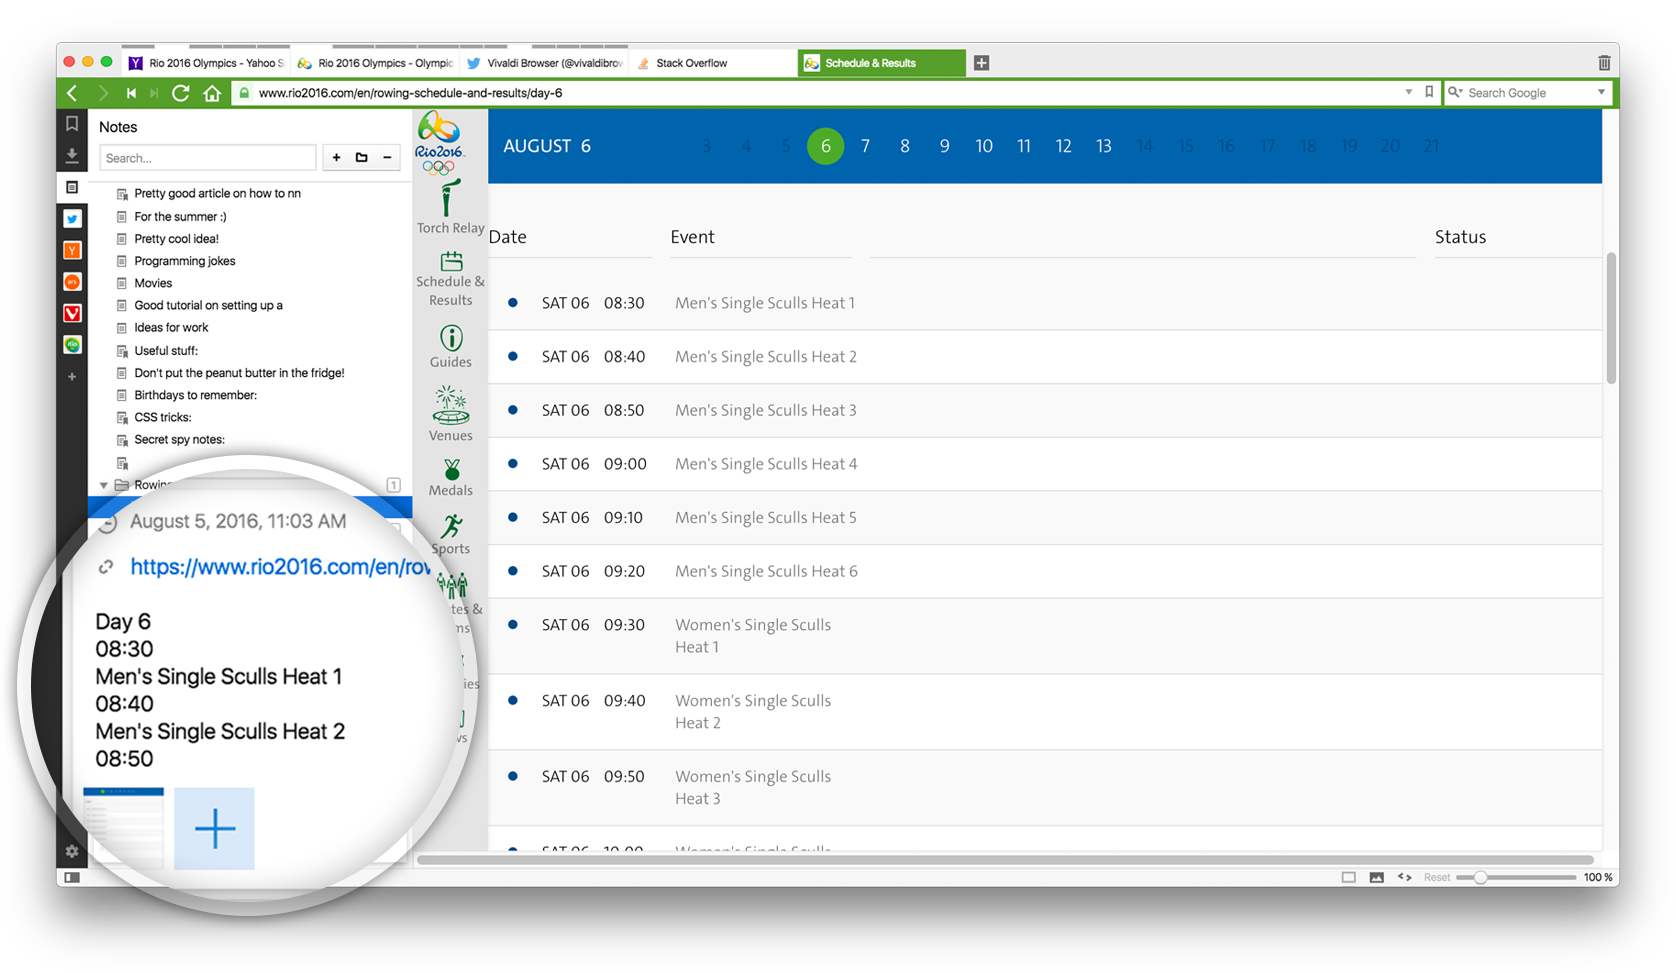Open browser settings gear icon
The width and height of the screenshot is (1676, 973).
coord(72,852)
